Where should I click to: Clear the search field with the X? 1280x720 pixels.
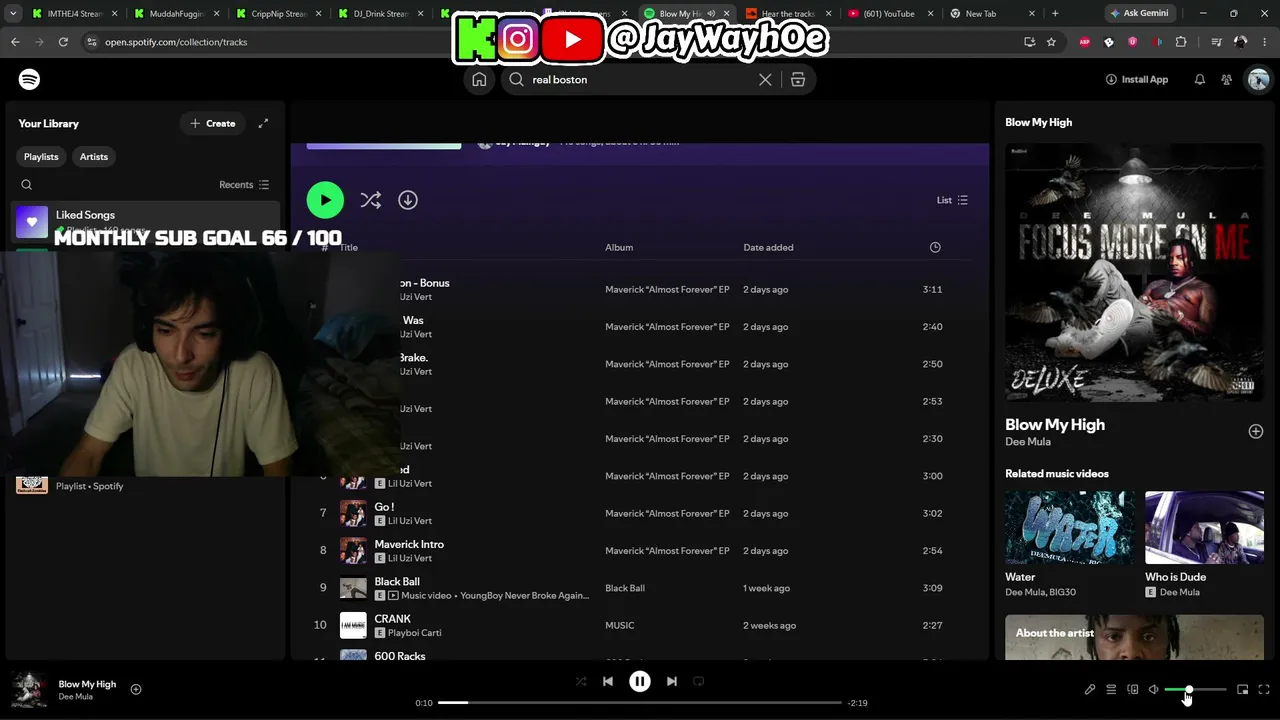tap(765, 80)
